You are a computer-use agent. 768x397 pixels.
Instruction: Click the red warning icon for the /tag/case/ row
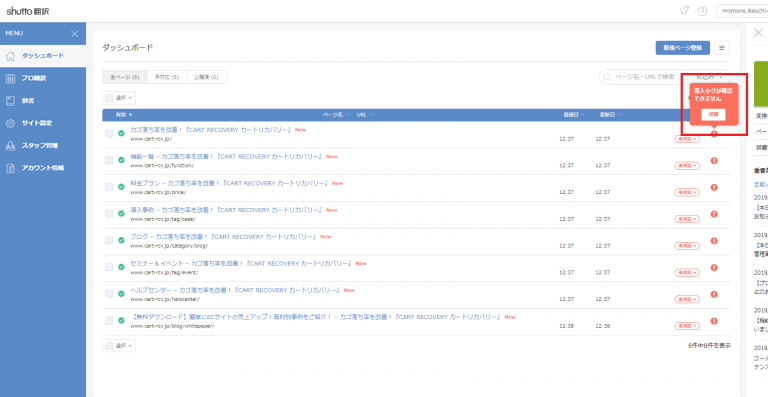tap(714, 214)
